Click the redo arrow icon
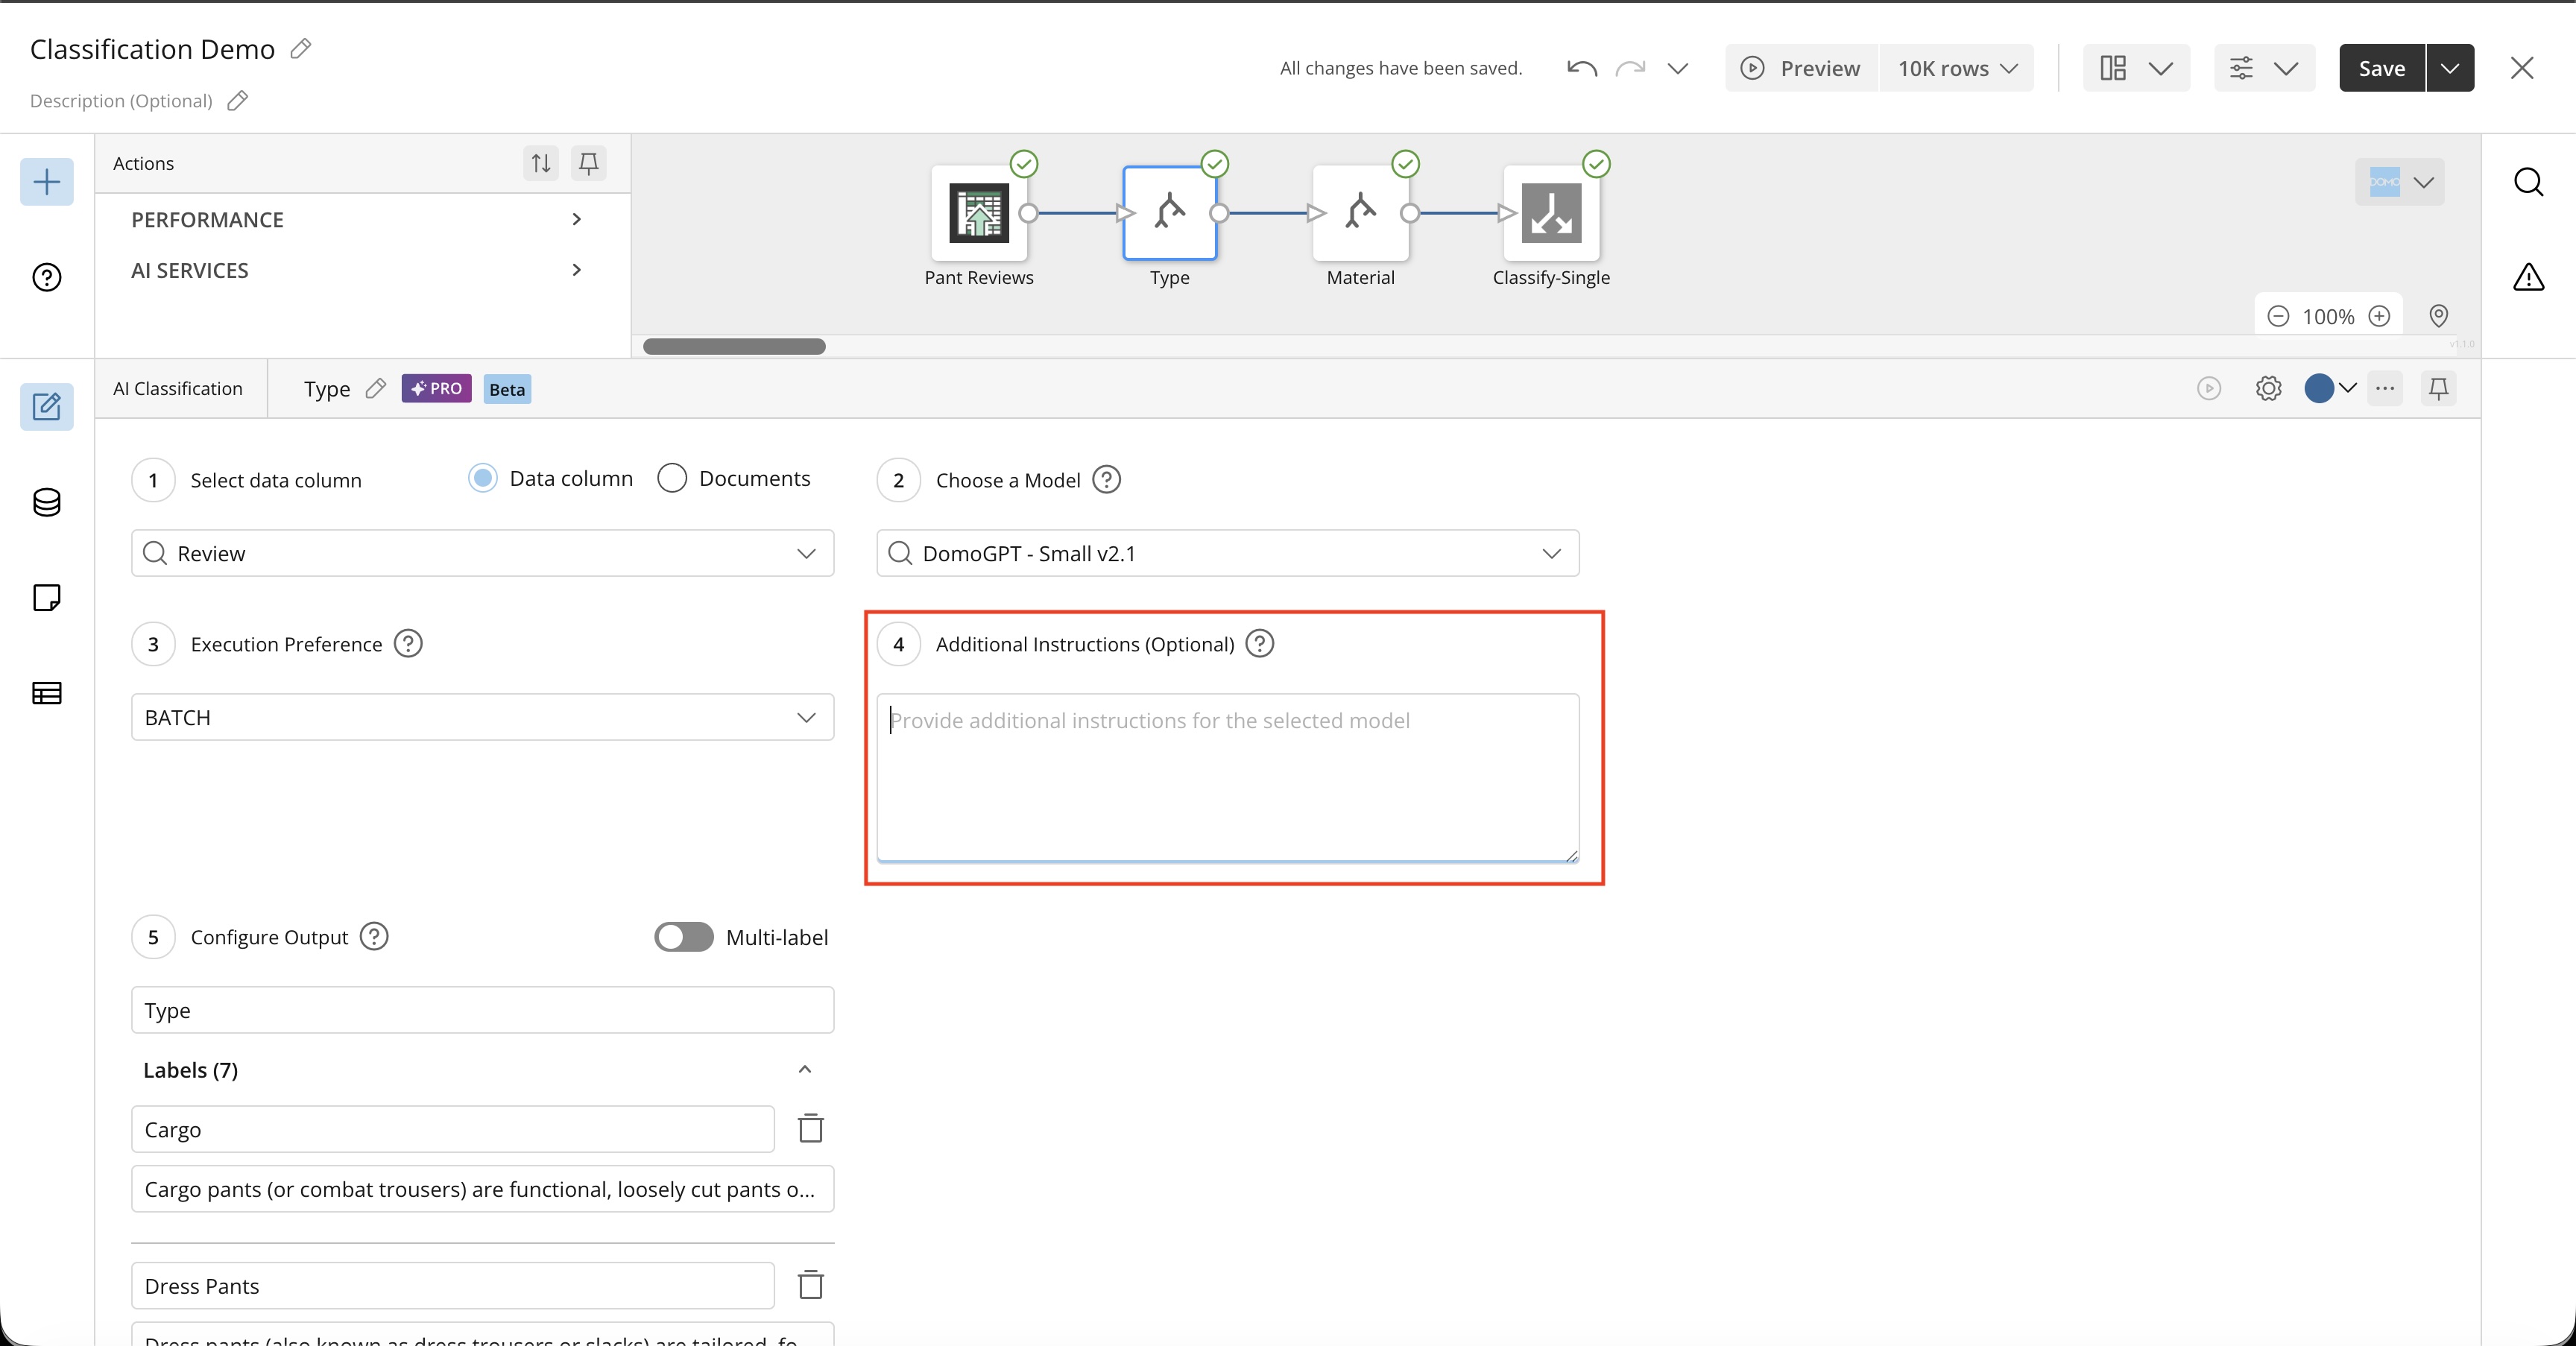 click(1630, 68)
